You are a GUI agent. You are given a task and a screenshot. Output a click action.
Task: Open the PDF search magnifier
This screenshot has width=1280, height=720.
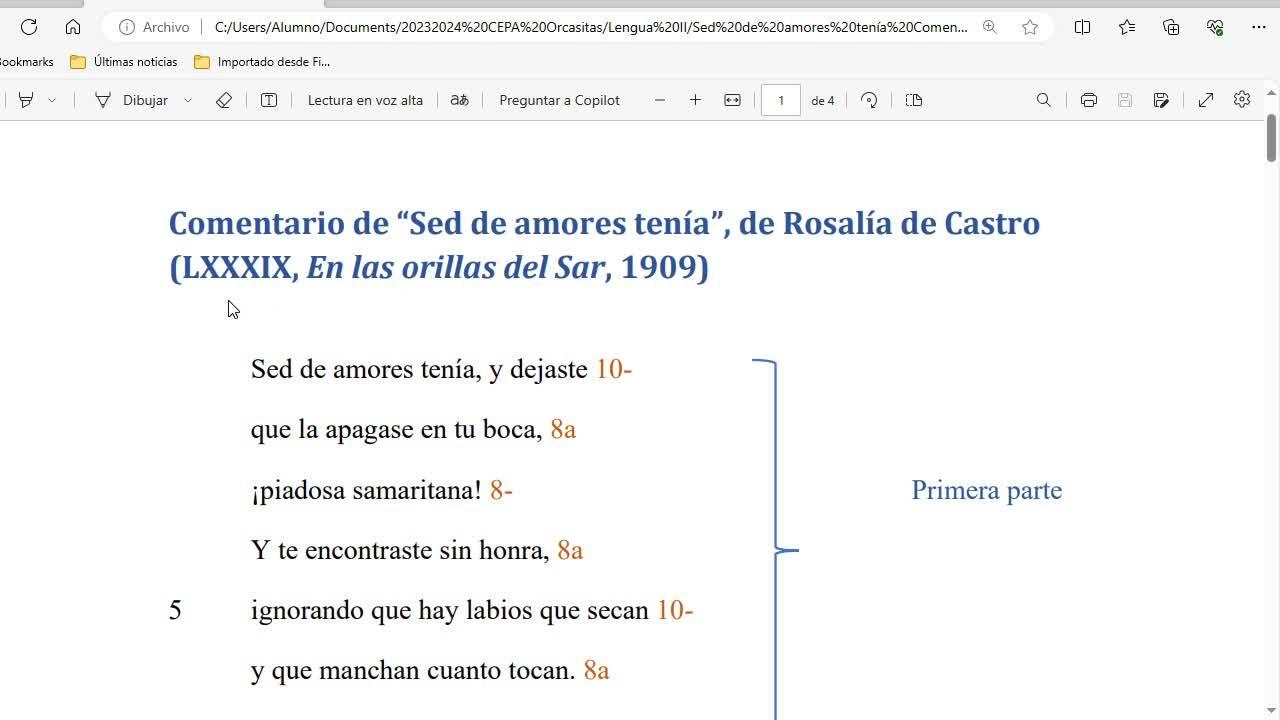click(1043, 100)
